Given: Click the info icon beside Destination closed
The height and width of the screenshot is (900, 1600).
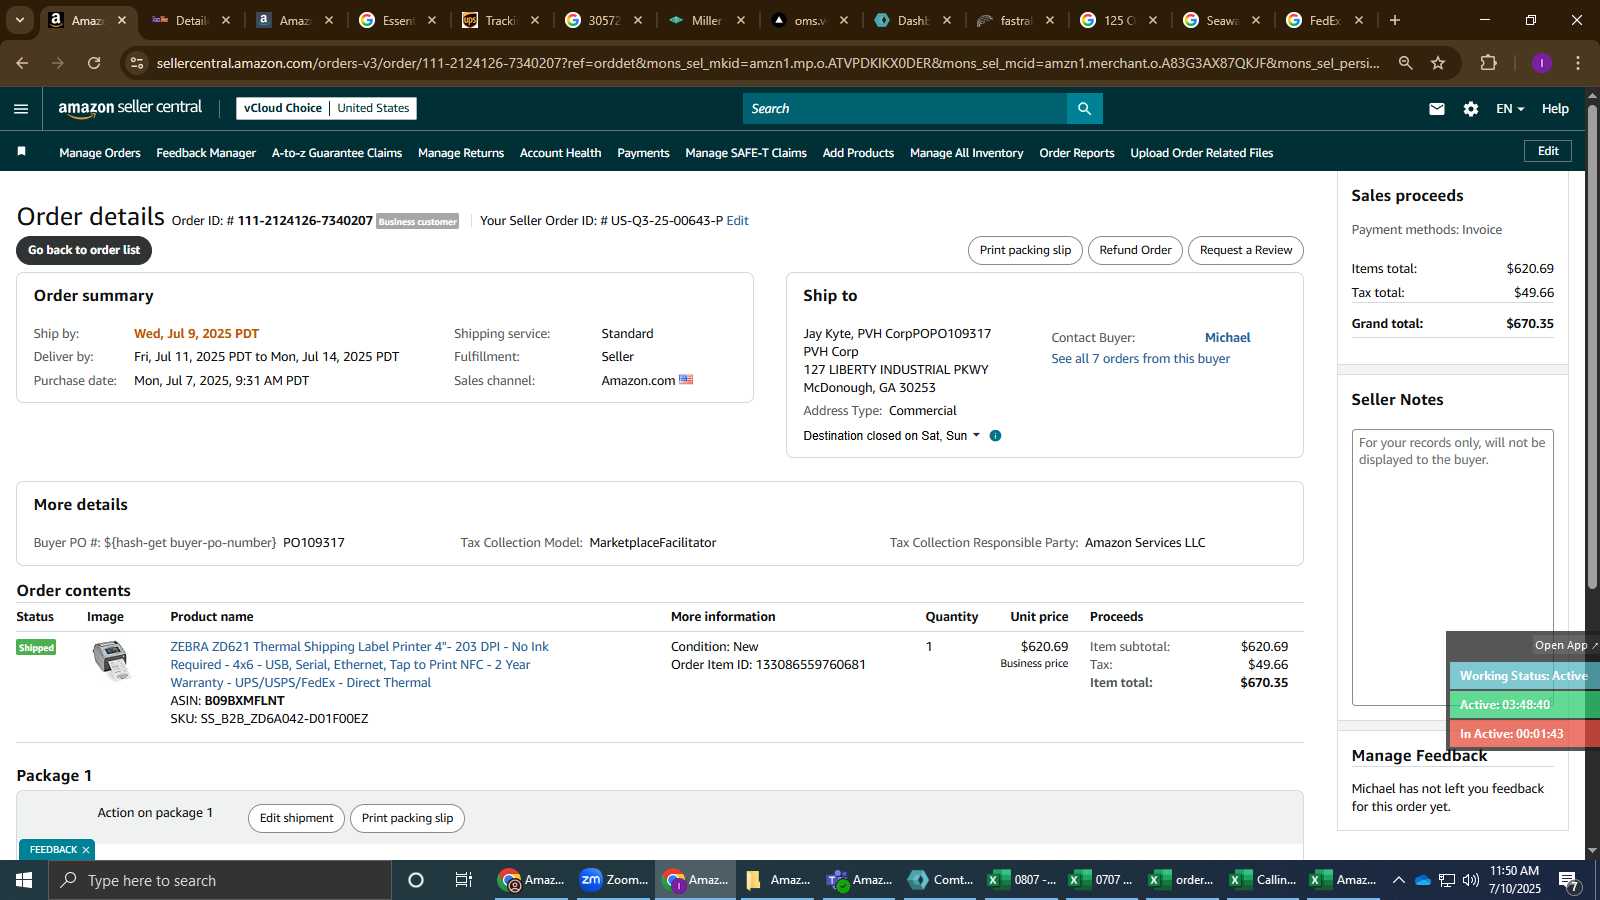Looking at the screenshot, I should coord(995,436).
